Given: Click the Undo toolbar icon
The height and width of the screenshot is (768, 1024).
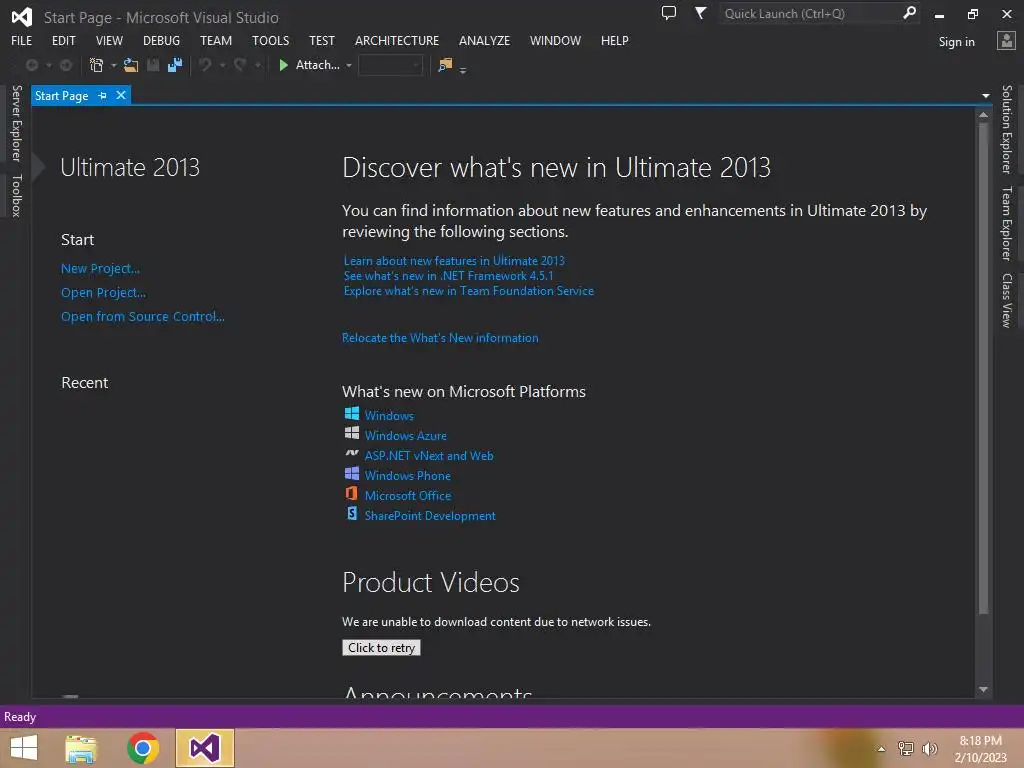Looking at the screenshot, I should [205, 65].
